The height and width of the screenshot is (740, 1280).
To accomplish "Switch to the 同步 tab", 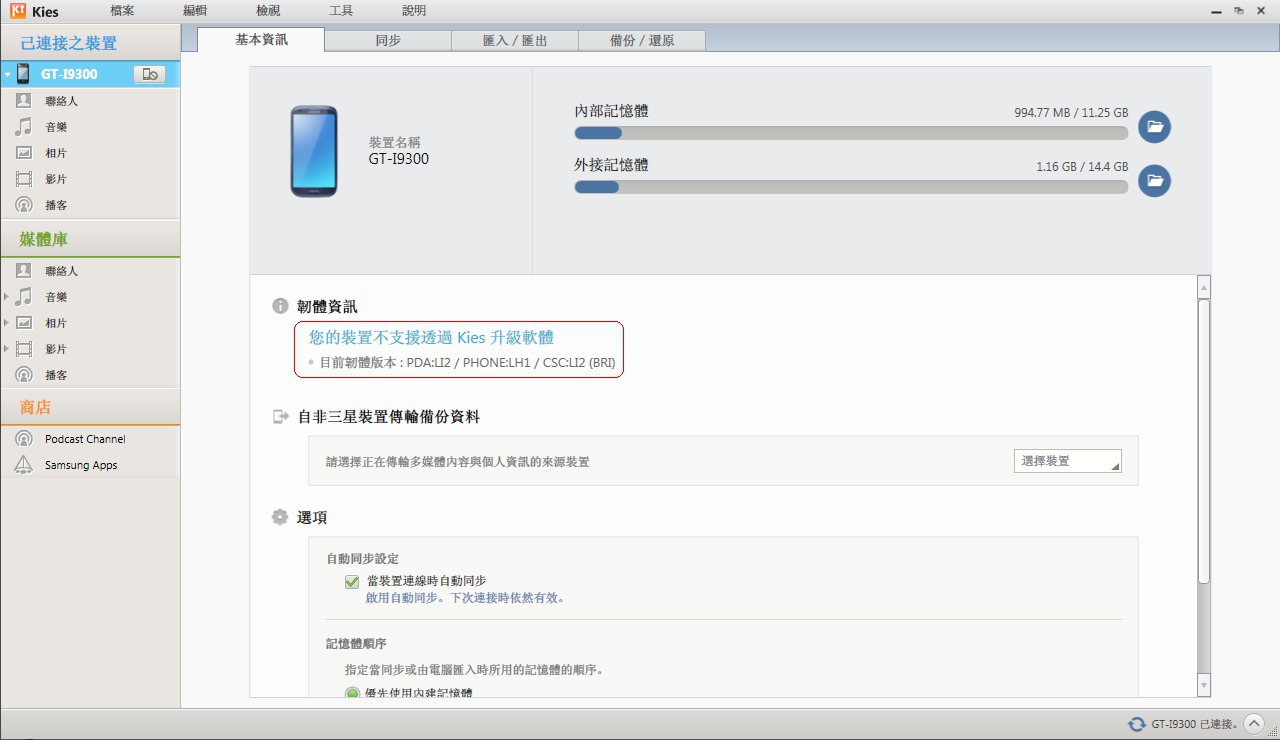I will pos(388,41).
